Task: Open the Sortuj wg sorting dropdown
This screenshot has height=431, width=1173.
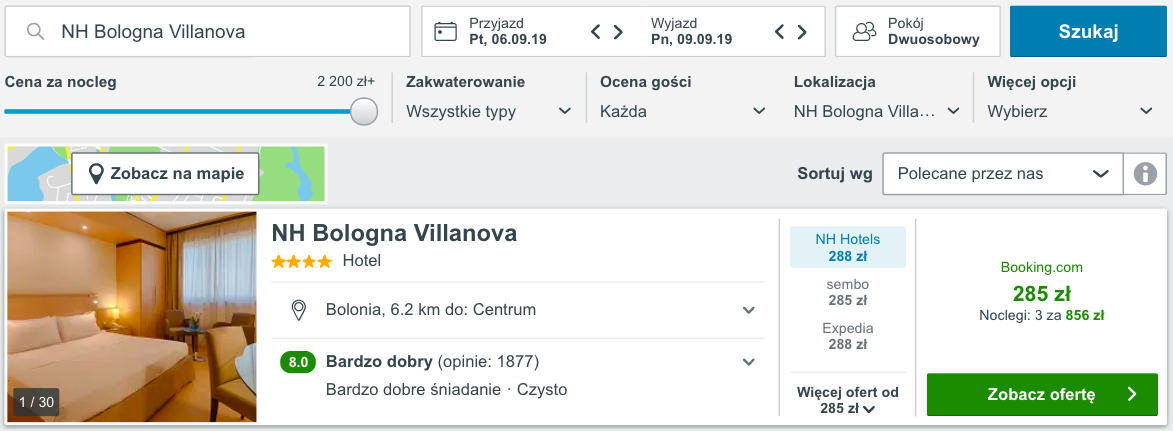Action: click(1002, 174)
